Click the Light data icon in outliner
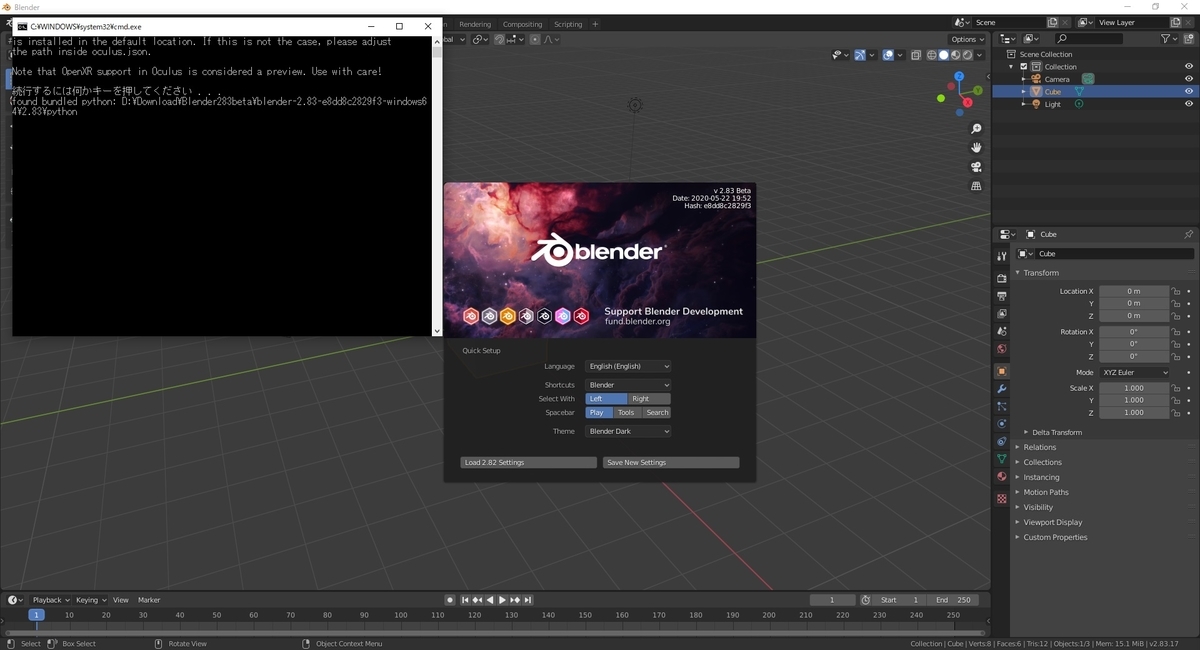This screenshot has width=1200, height=650. pyautogui.click(x=1079, y=104)
